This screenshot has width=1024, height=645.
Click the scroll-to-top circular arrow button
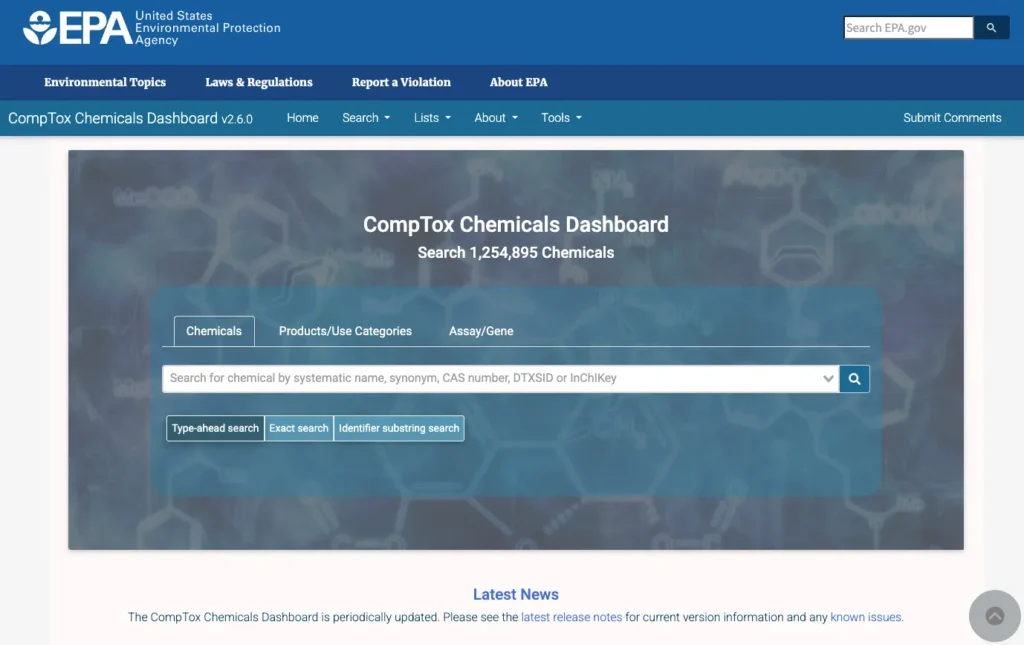tap(995, 616)
